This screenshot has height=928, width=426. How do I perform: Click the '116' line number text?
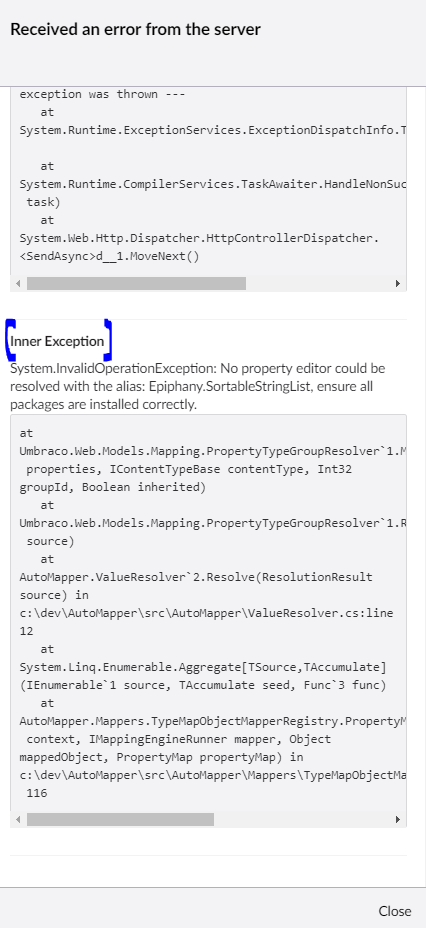click(x=37, y=793)
